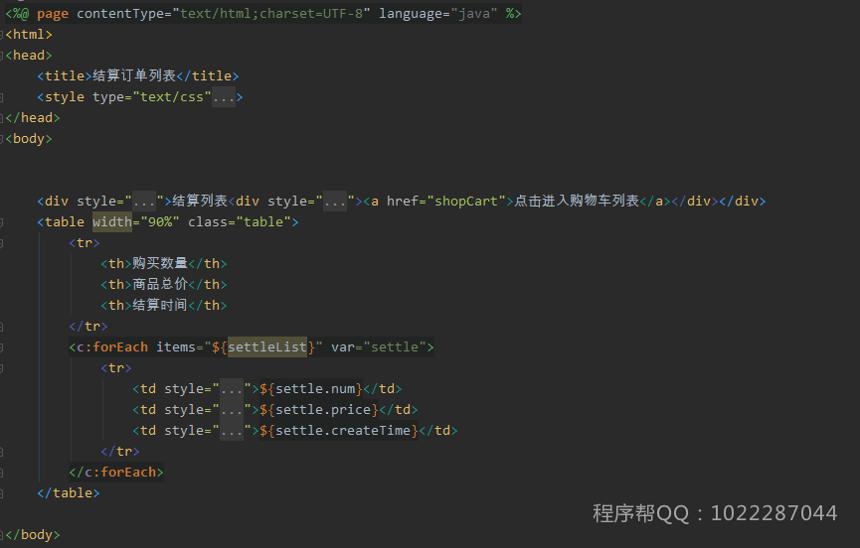Click the 购买数量 table header line
The height and width of the screenshot is (548, 860).
point(163,264)
